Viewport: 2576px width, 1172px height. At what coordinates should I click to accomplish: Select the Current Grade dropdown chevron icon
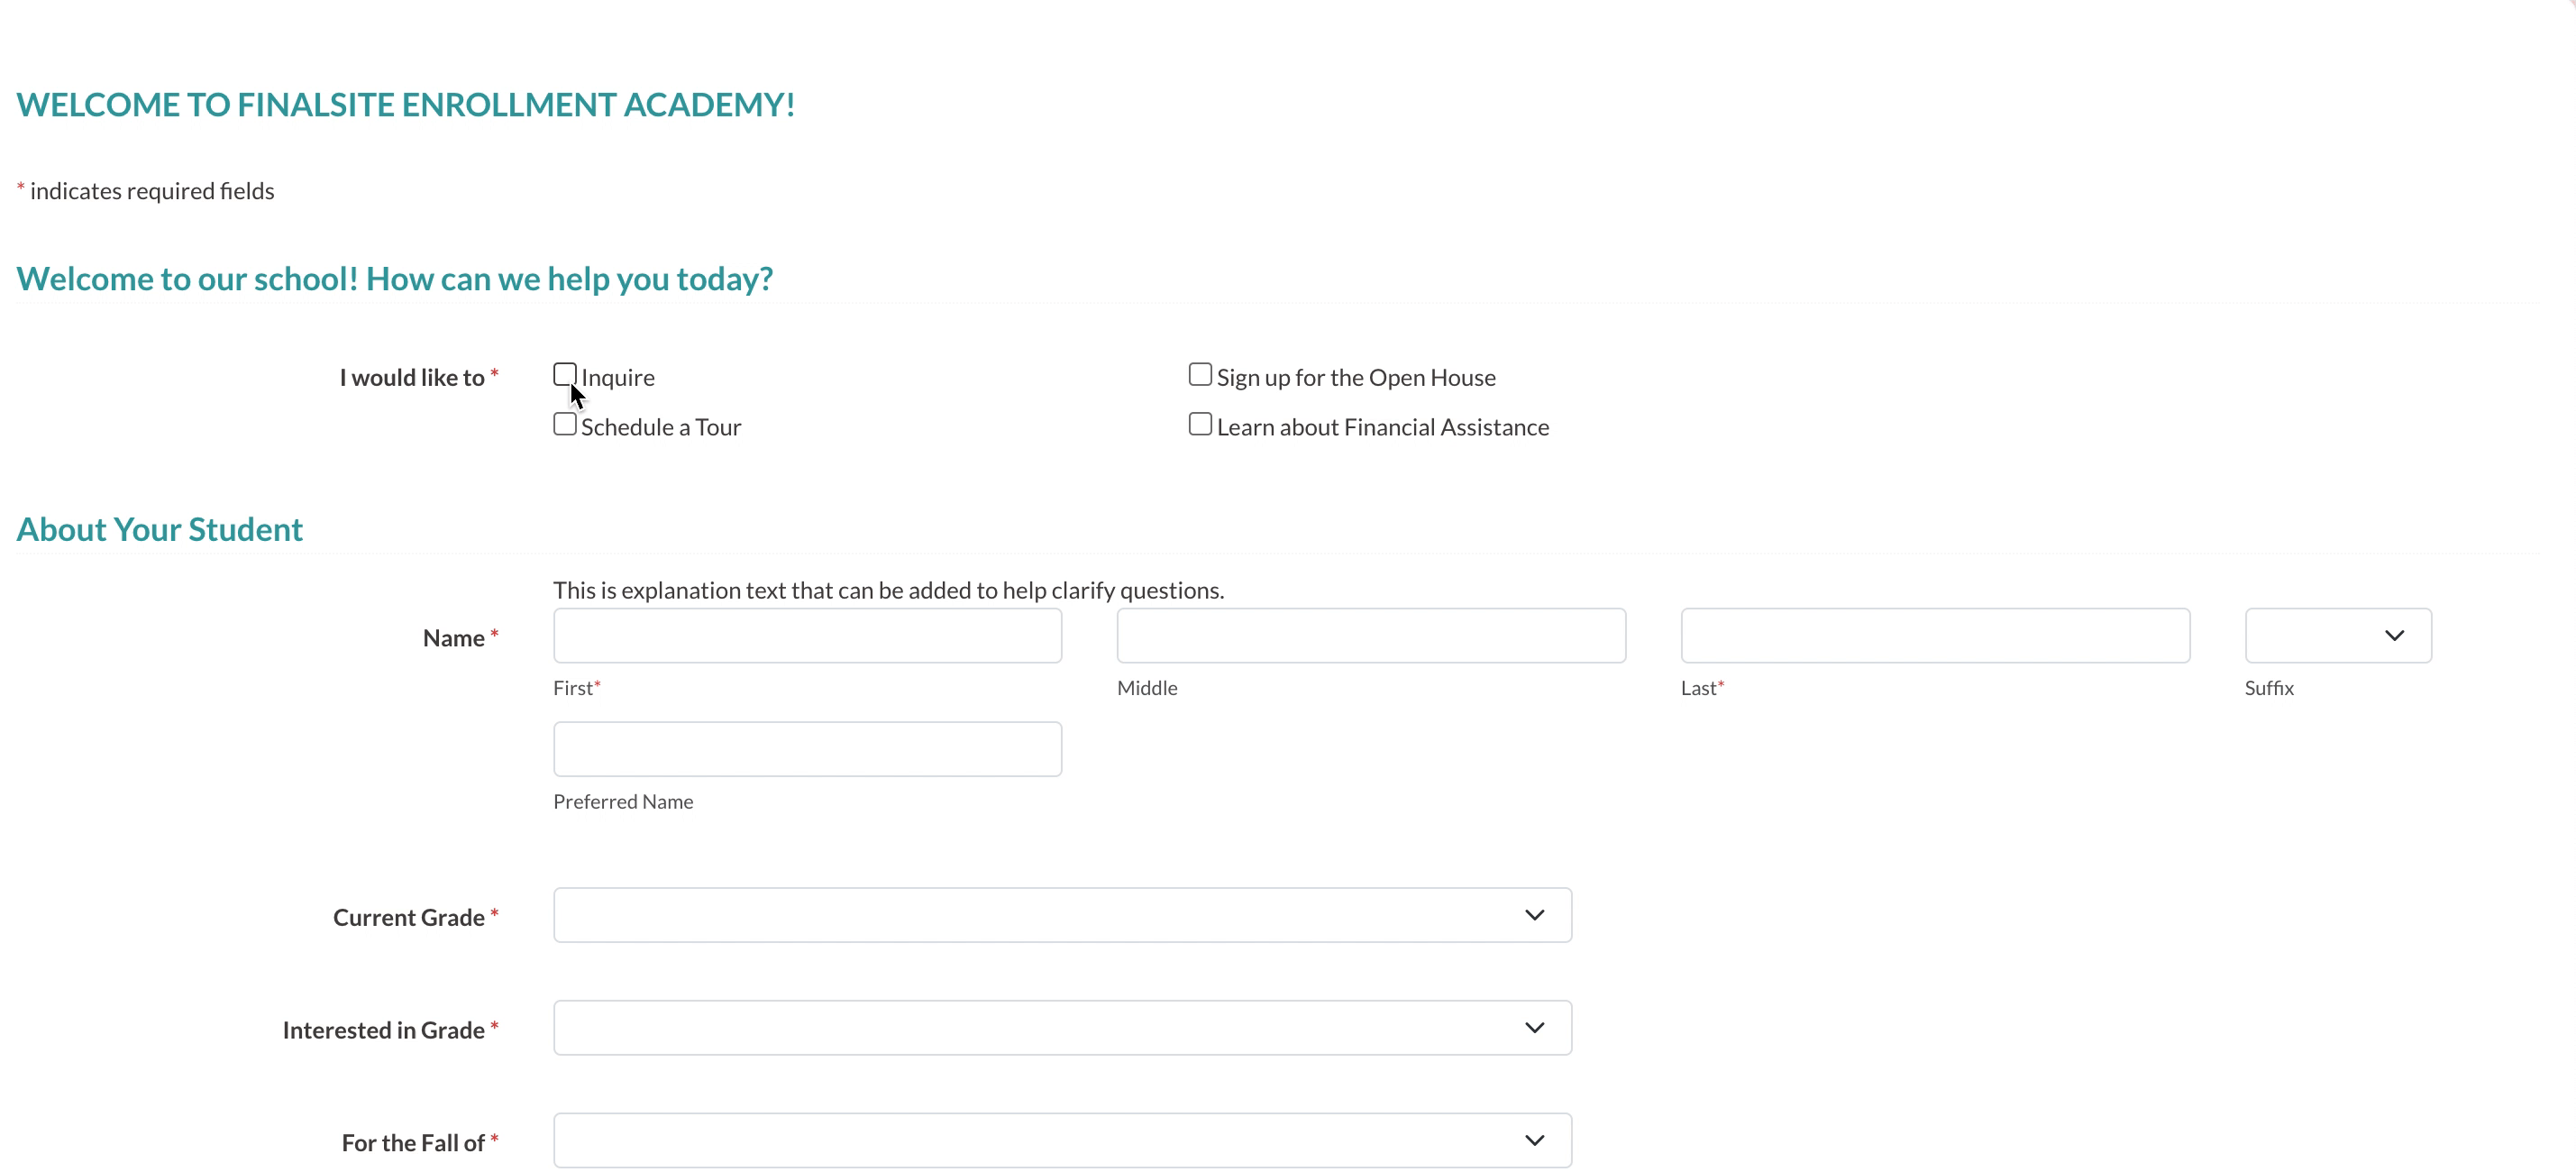click(1534, 916)
